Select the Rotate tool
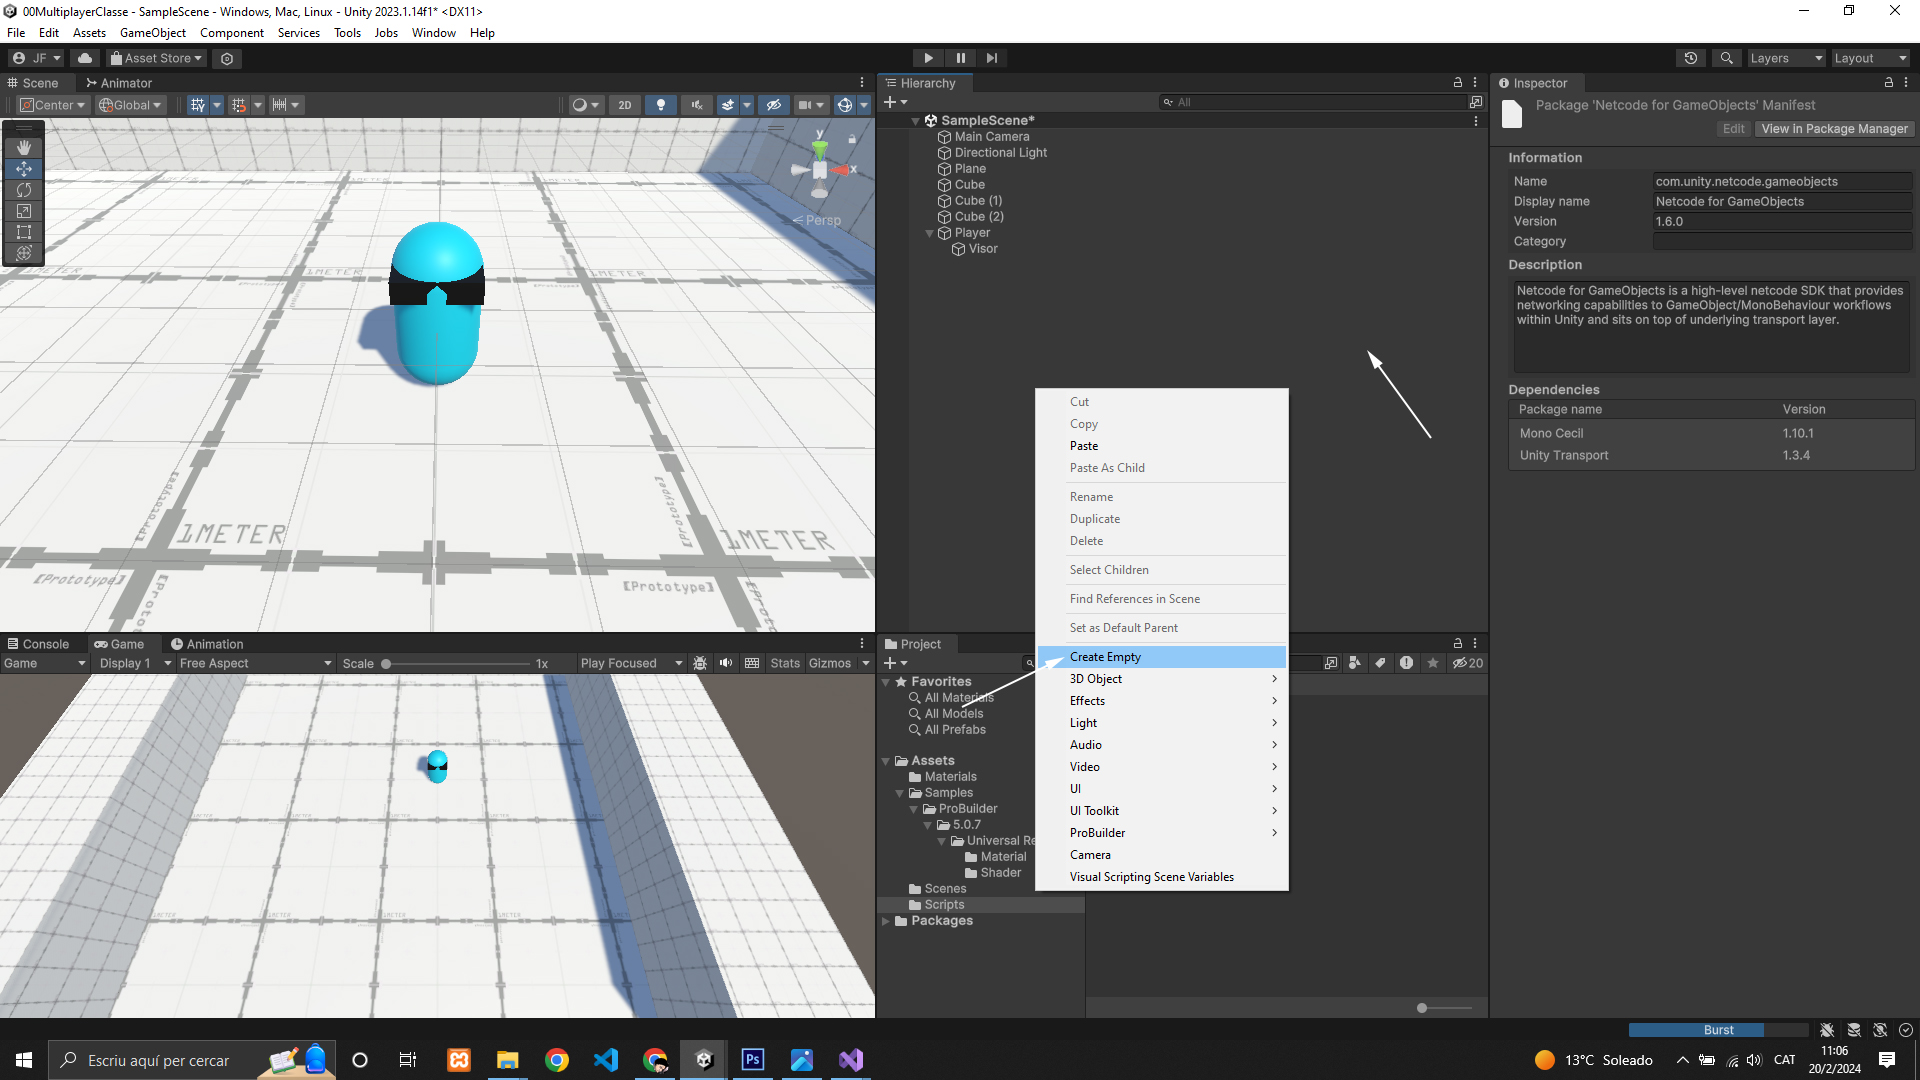Screen dimensions: 1920x1080 24,190
